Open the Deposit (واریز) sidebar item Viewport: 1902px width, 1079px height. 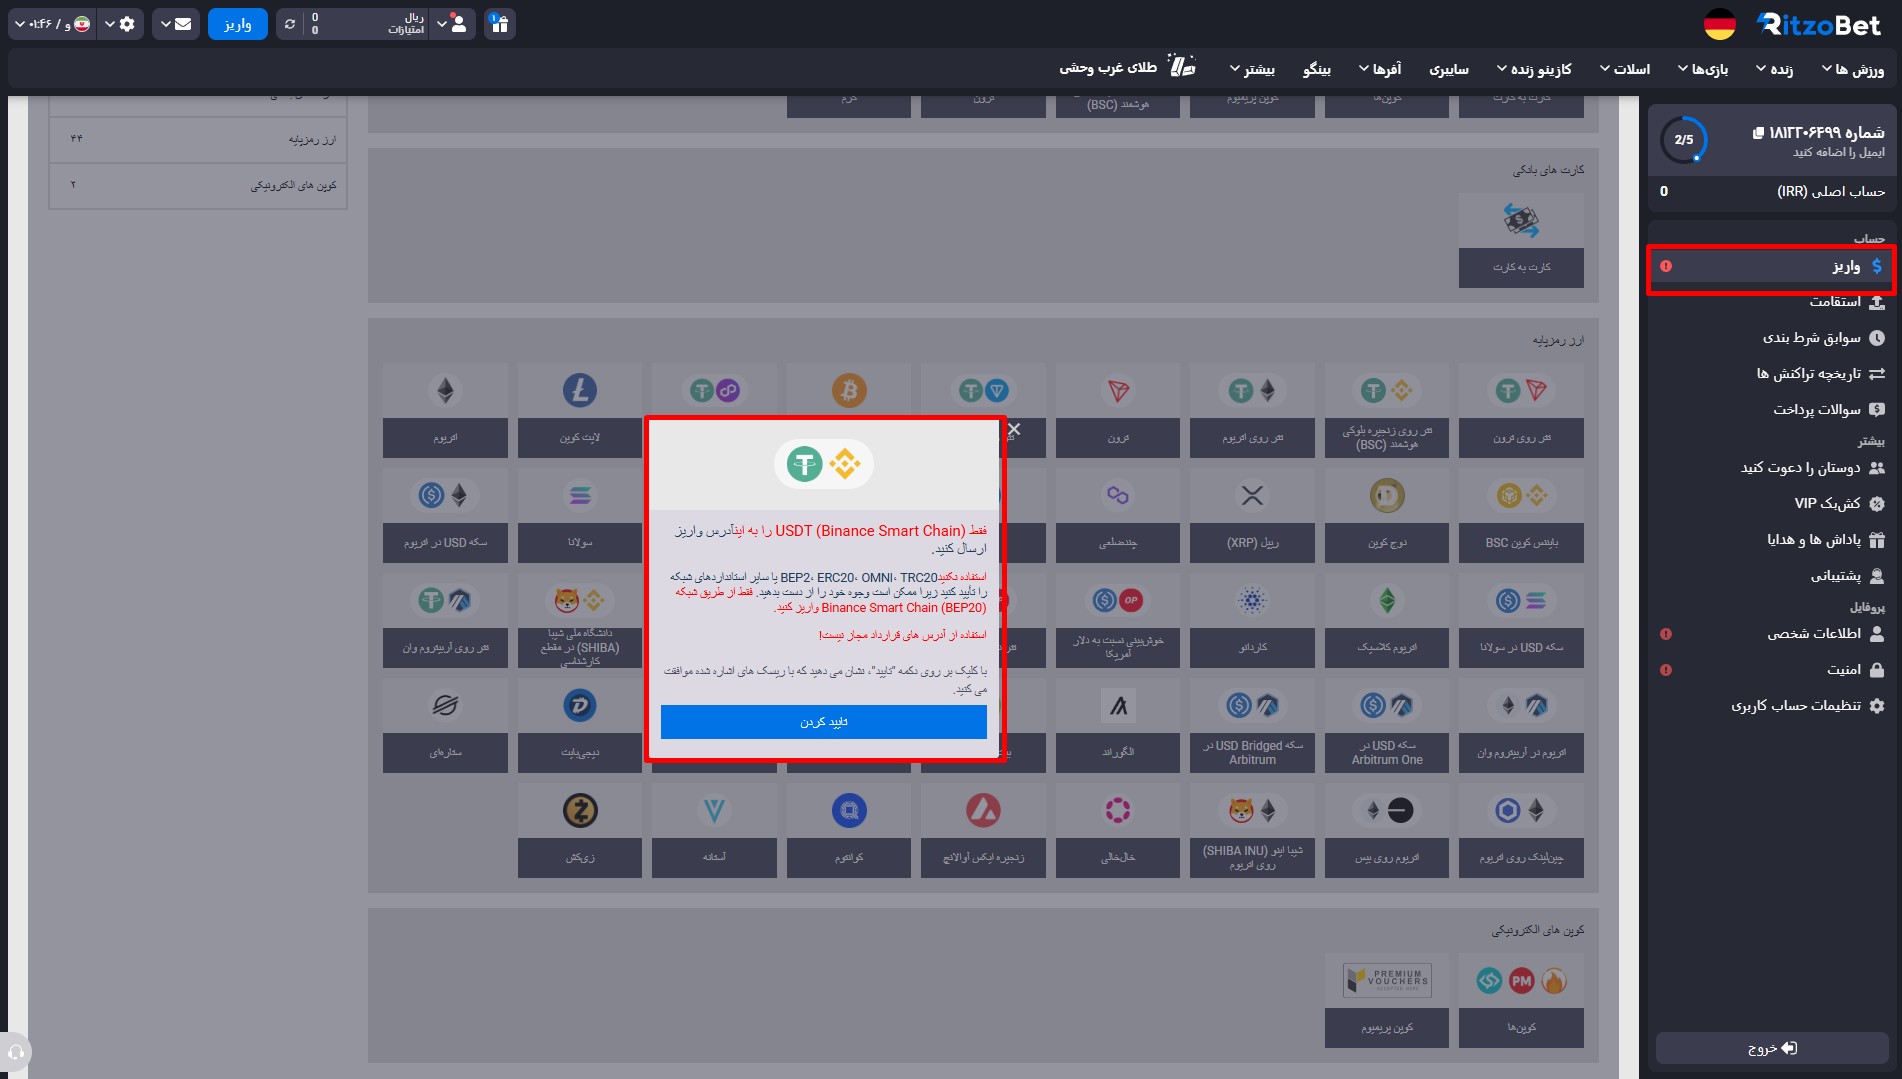click(x=1771, y=266)
